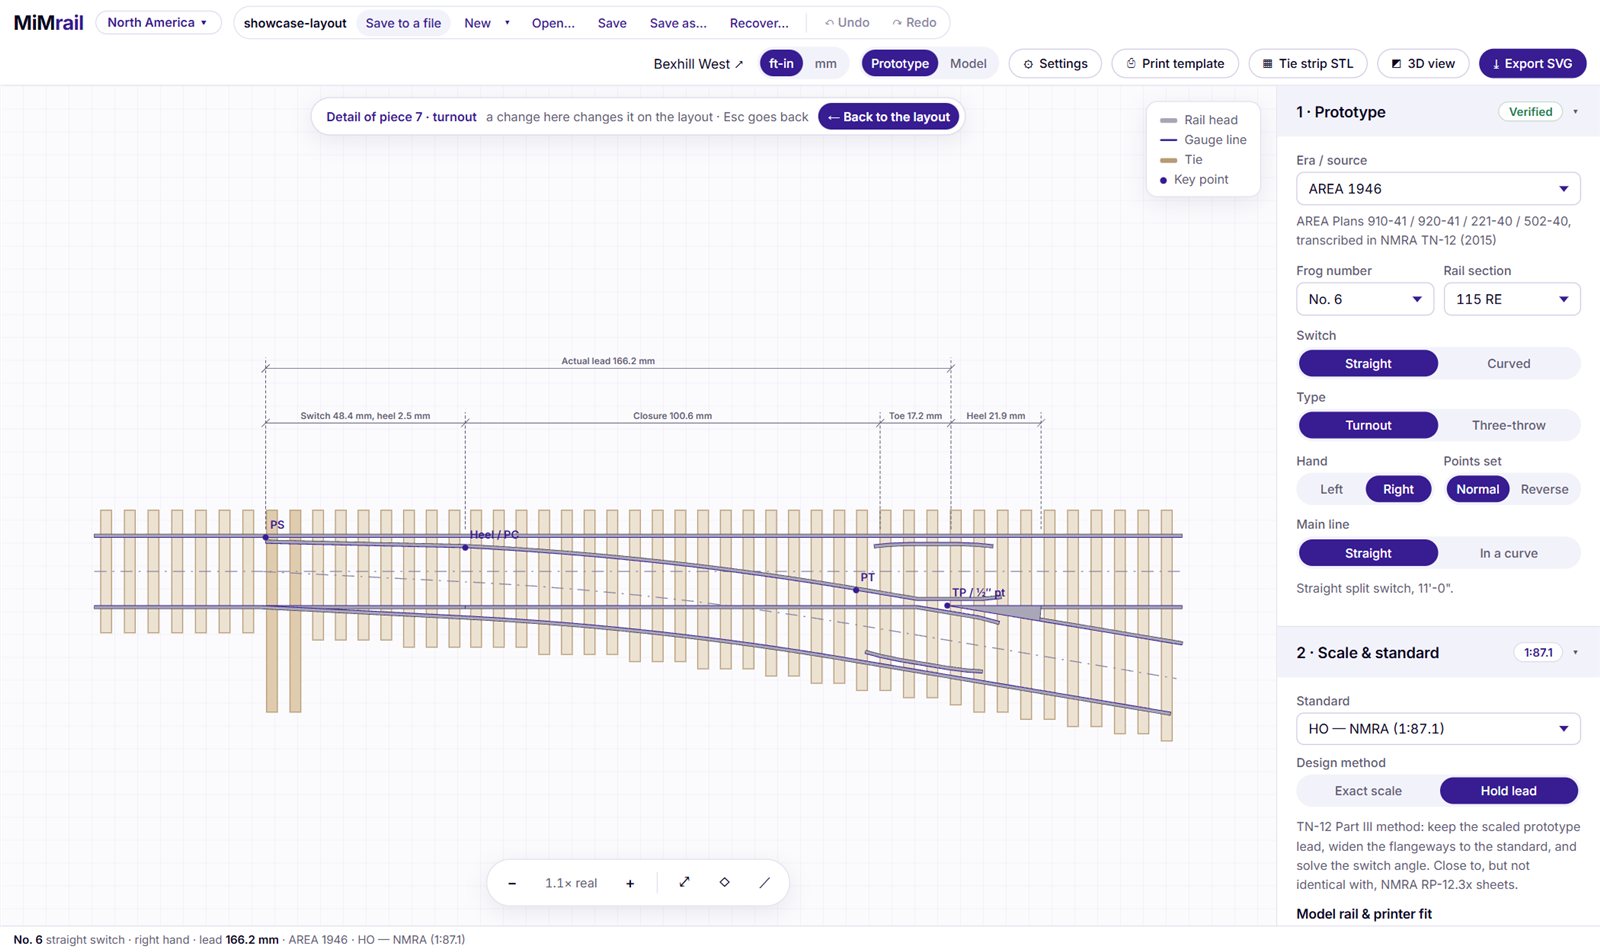Switch units to mm
Image resolution: width=1600 pixels, height=952 pixels.
(x=825, y=63)
